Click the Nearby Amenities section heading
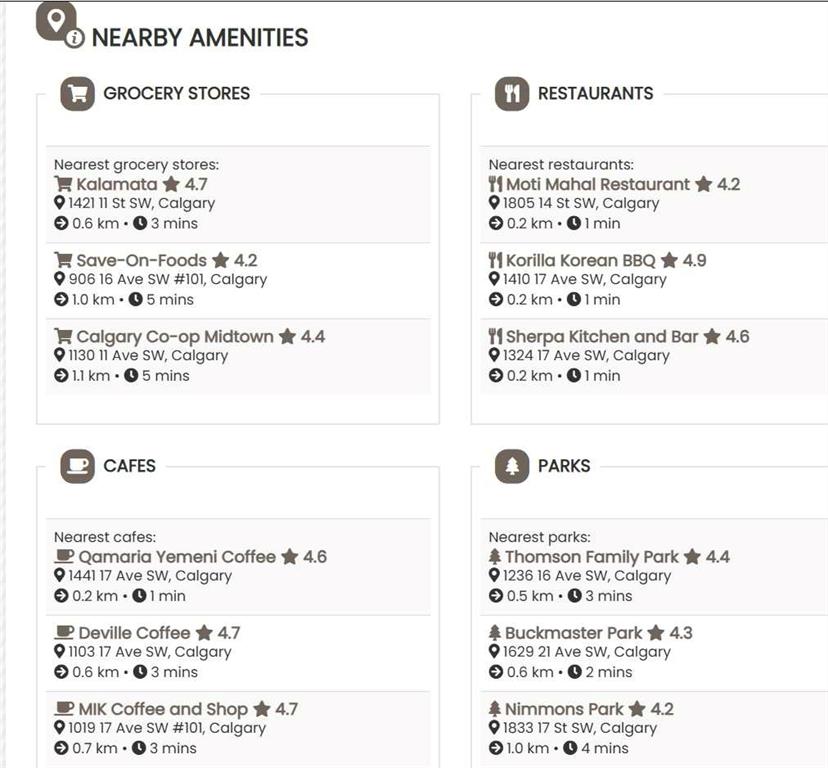 (200, 38)
